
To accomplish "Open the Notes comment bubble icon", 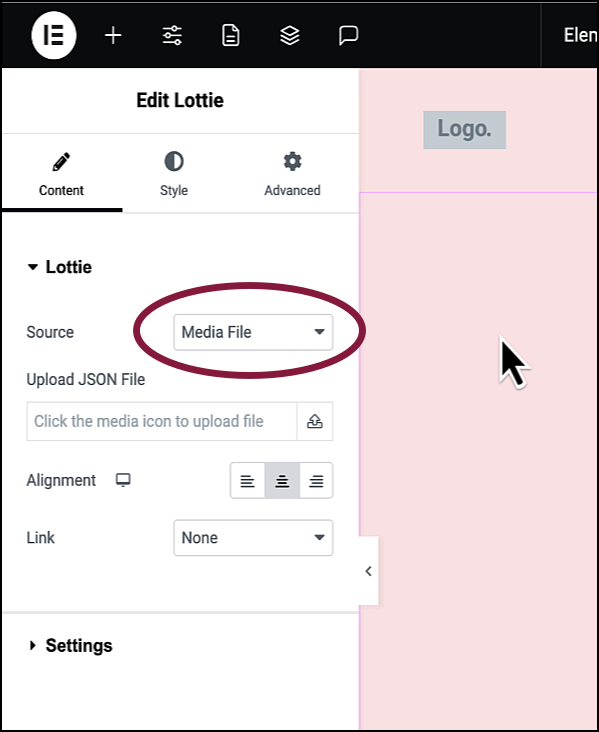I will pos(348,35).
